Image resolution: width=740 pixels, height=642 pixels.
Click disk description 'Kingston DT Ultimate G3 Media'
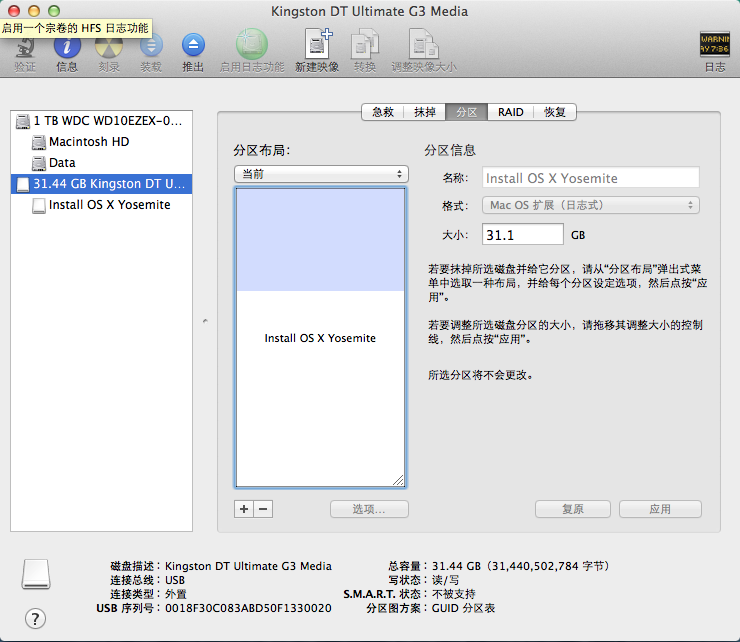coord(248,566)
